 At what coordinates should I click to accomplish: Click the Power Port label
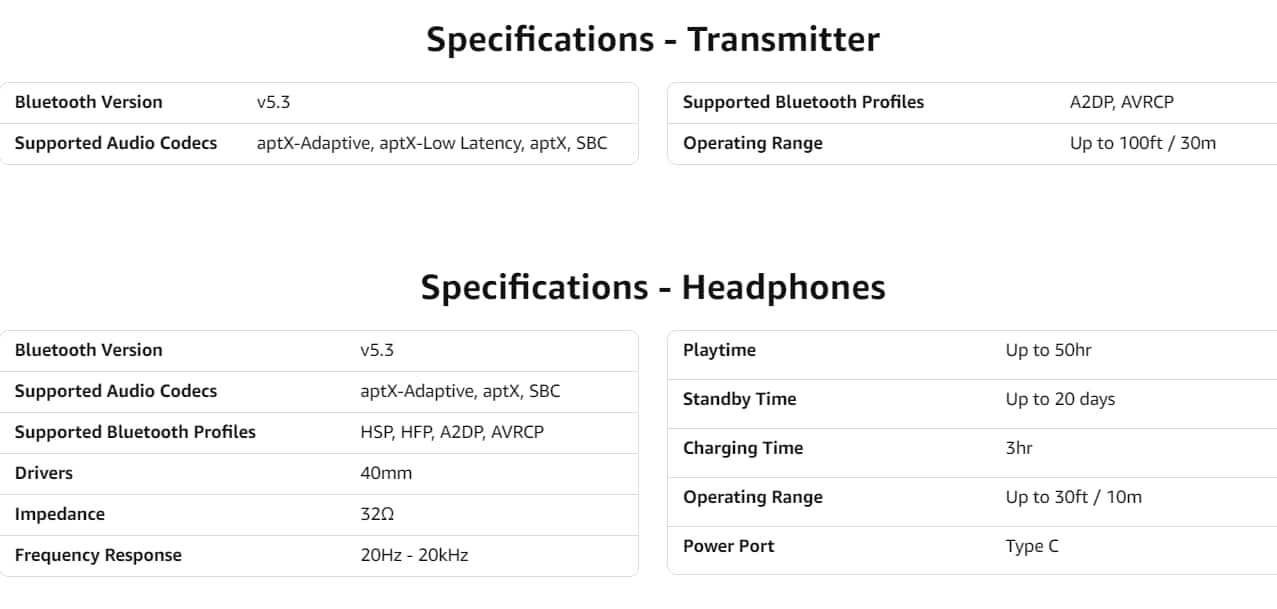pos(728,546)
